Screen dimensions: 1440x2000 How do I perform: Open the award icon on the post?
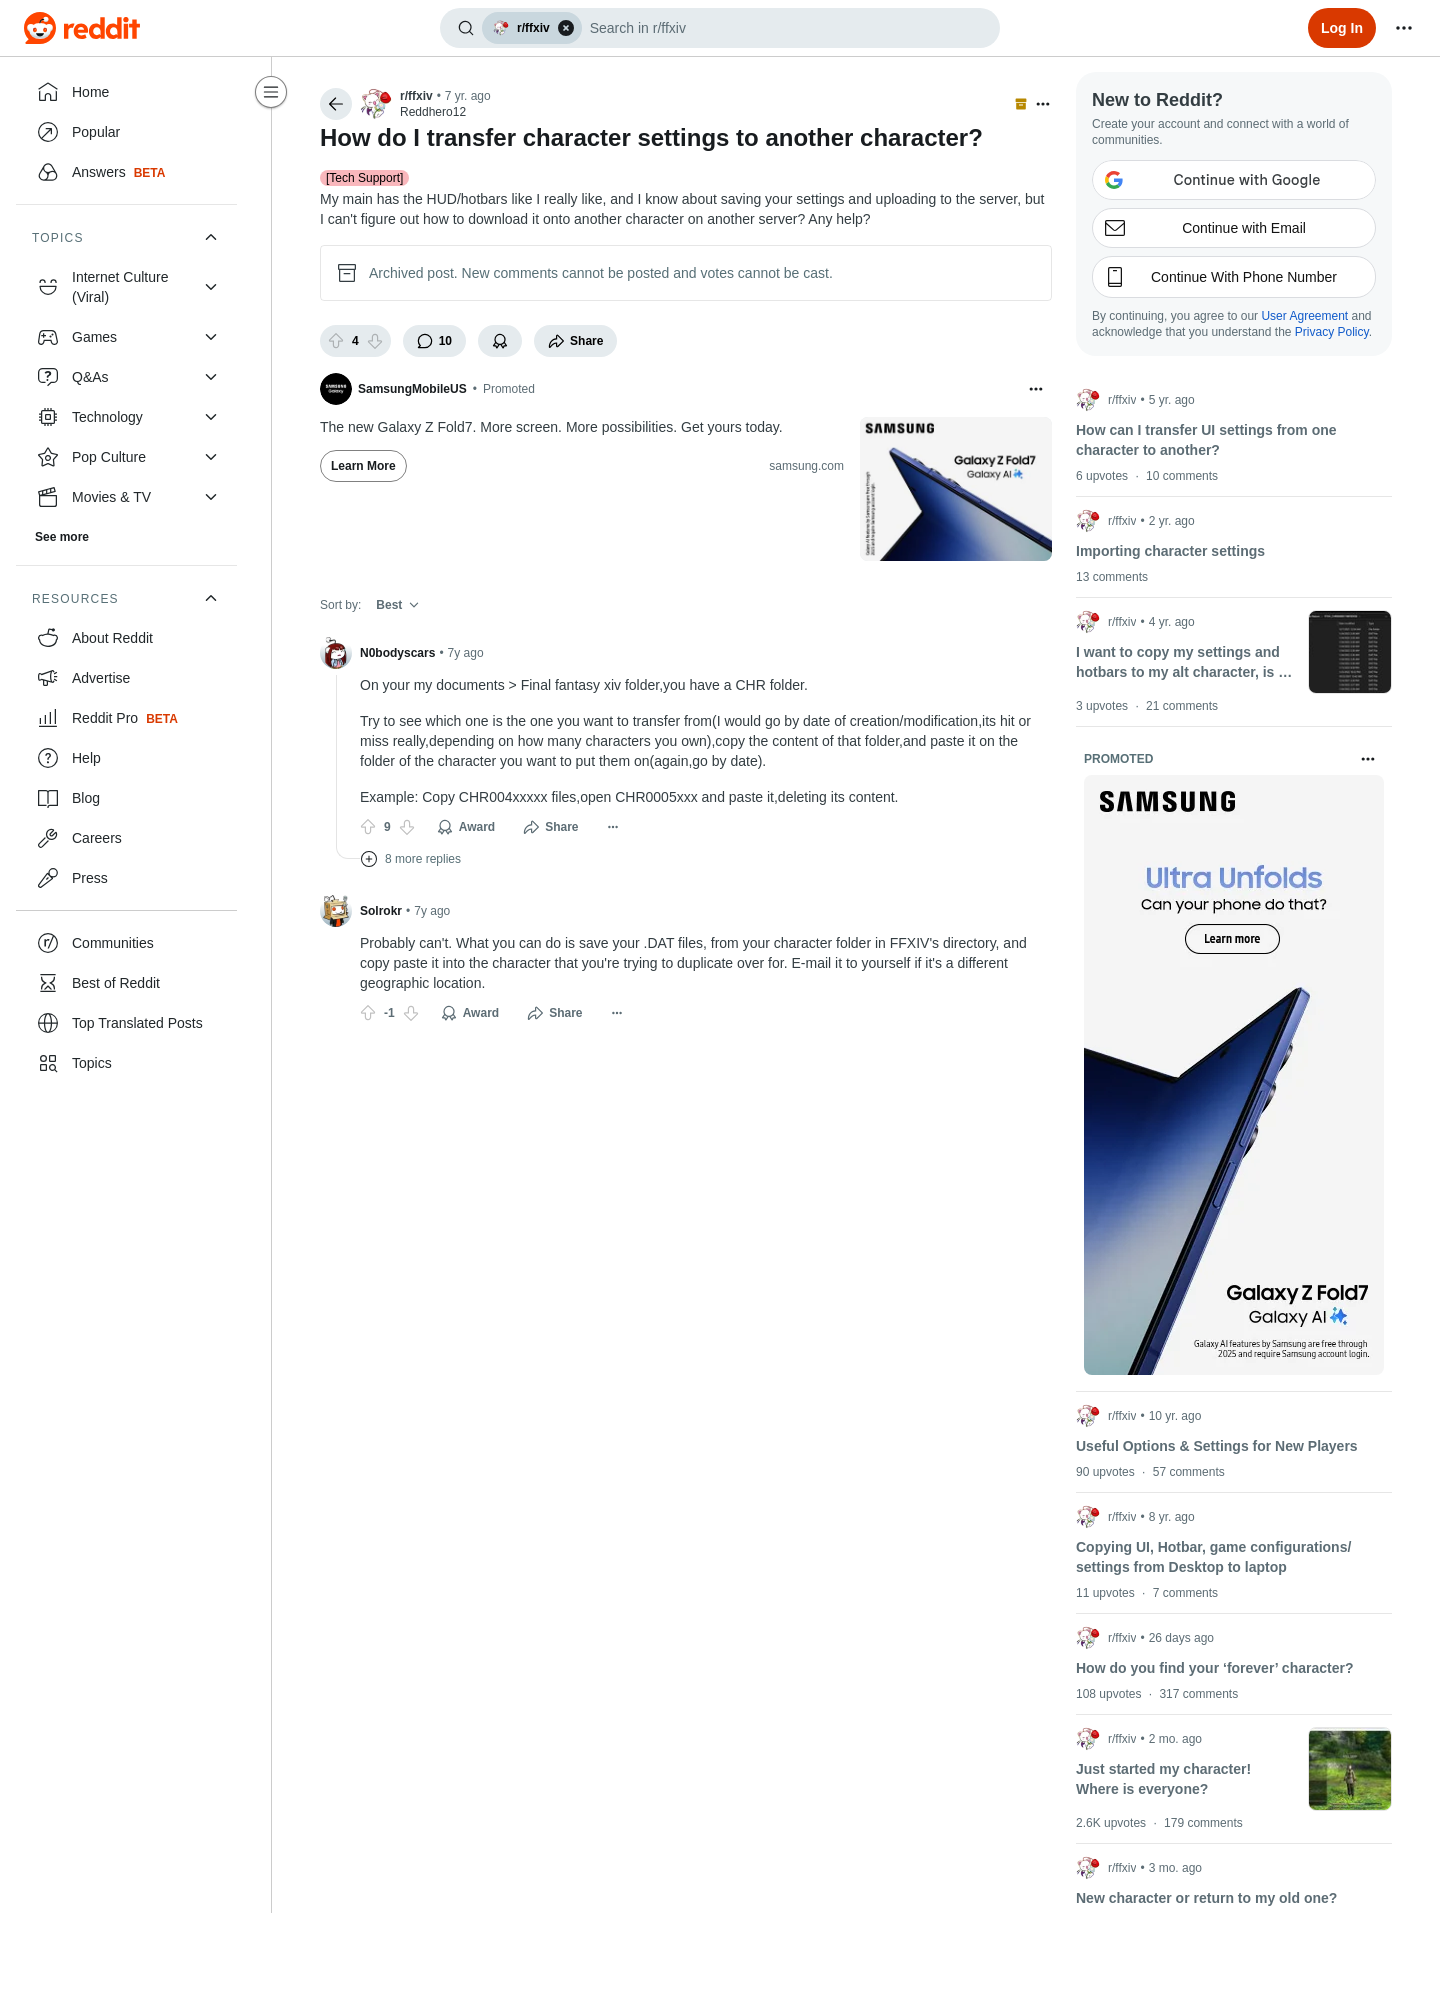click(500, 341)
